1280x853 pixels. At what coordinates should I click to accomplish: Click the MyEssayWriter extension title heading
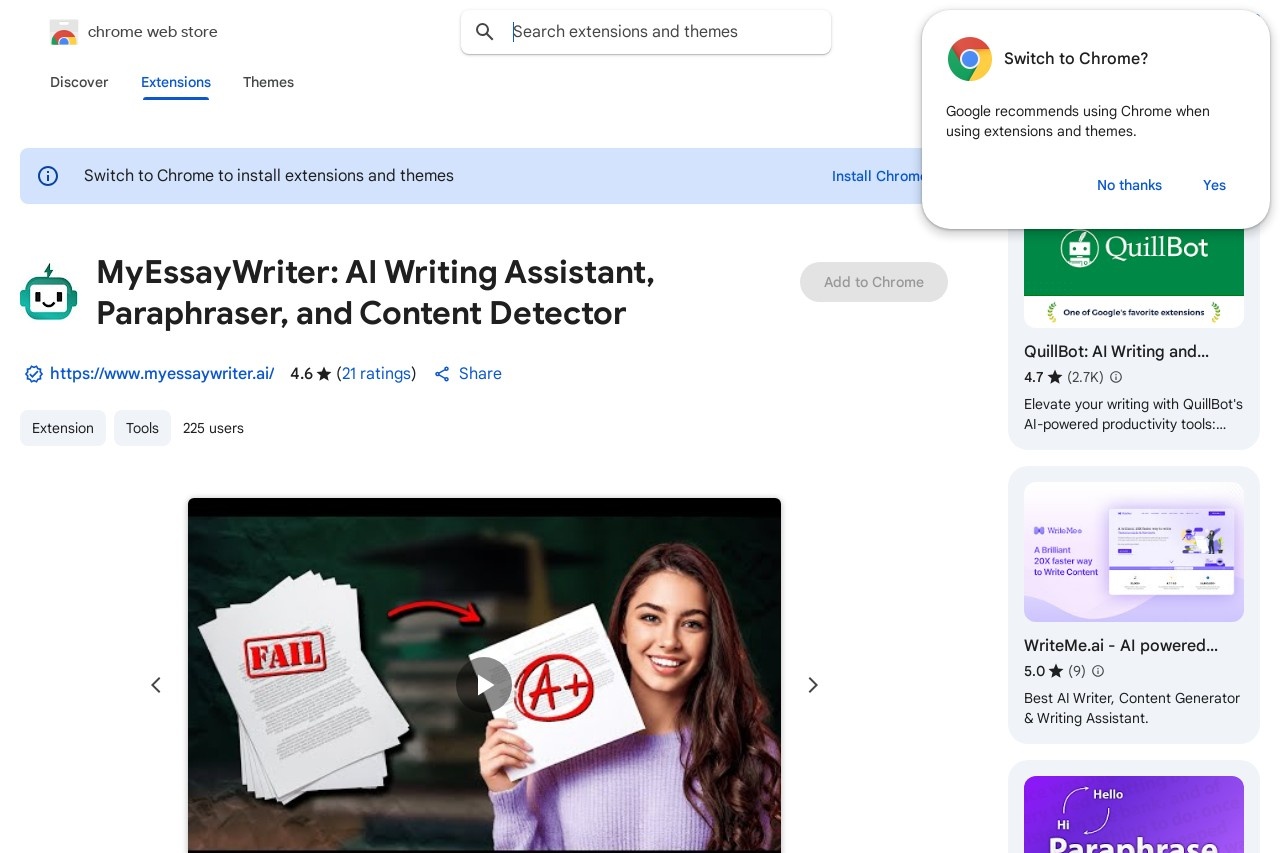376,292
